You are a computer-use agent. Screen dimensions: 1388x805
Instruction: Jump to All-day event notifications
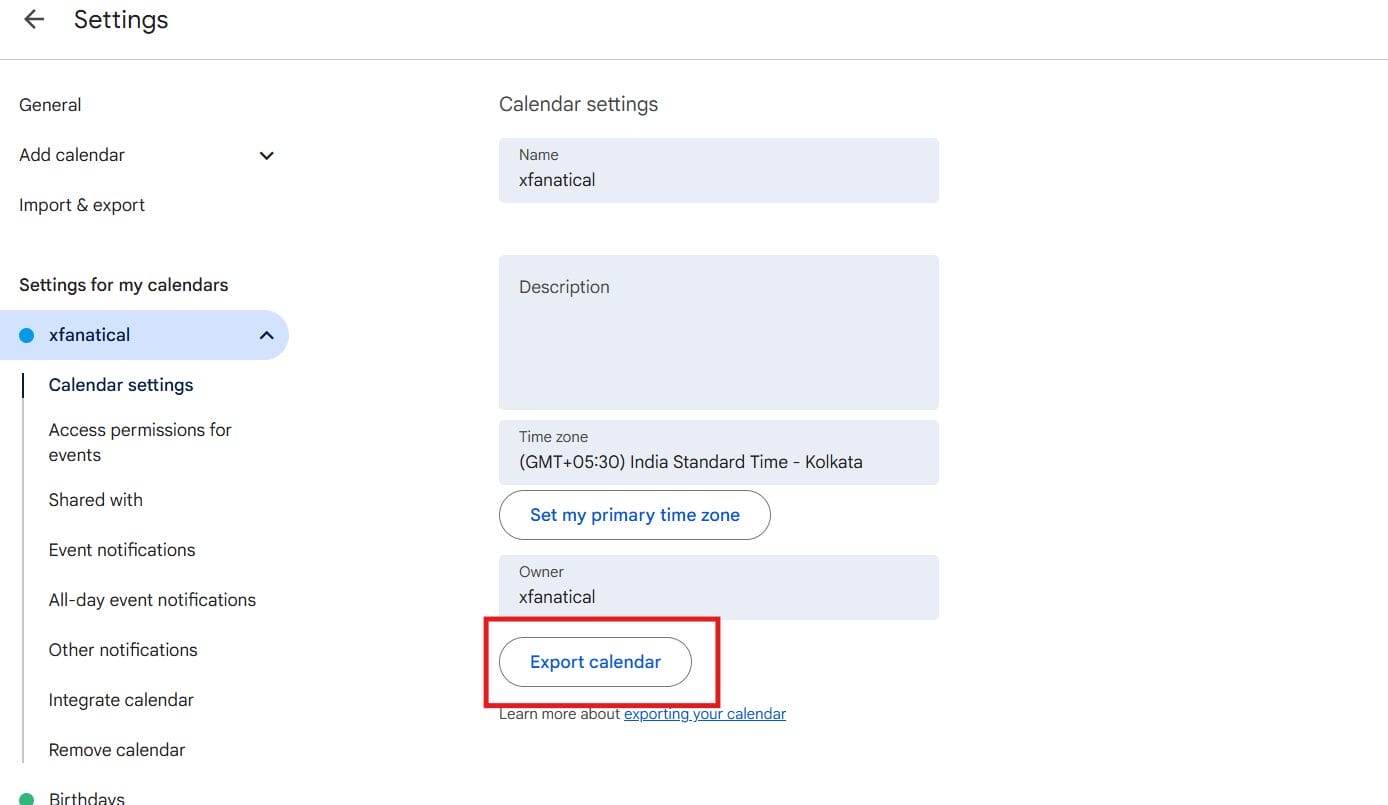point(152,600)
